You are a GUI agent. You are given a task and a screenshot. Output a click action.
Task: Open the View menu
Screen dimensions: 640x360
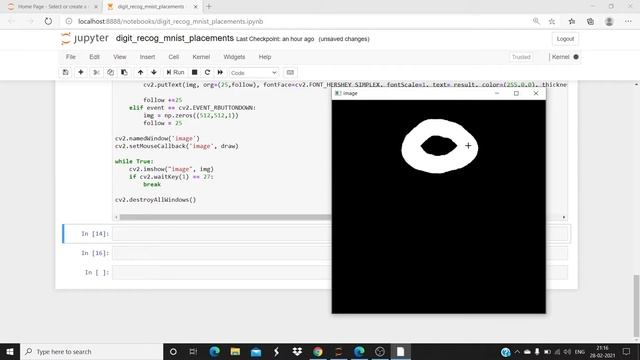120,57
